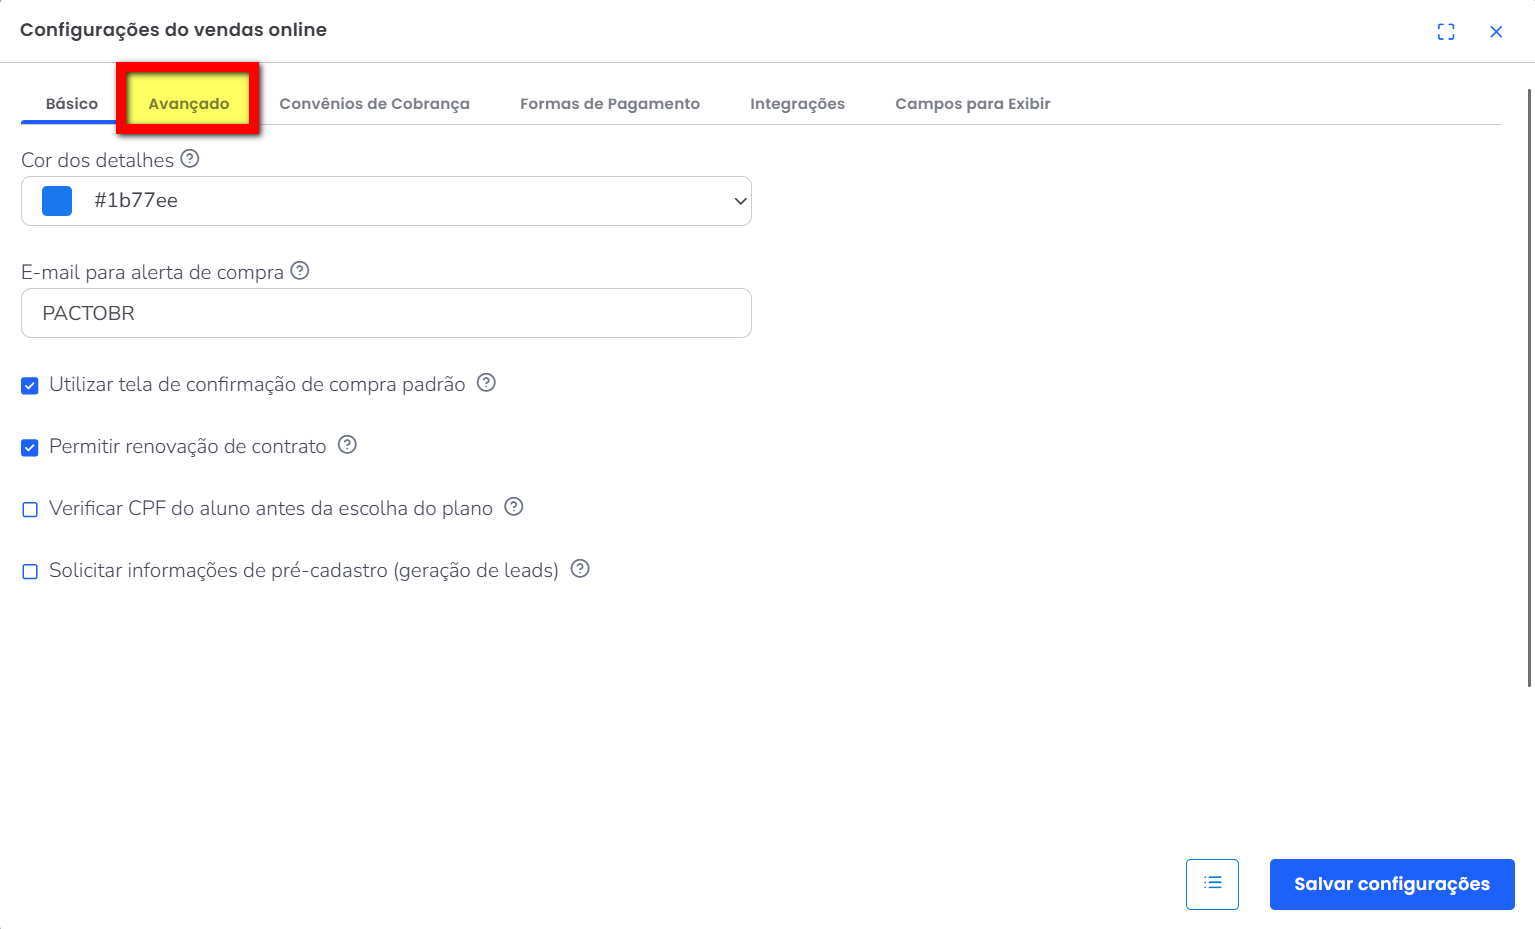Go to Formas de Pagamento tab

(610, 104)
